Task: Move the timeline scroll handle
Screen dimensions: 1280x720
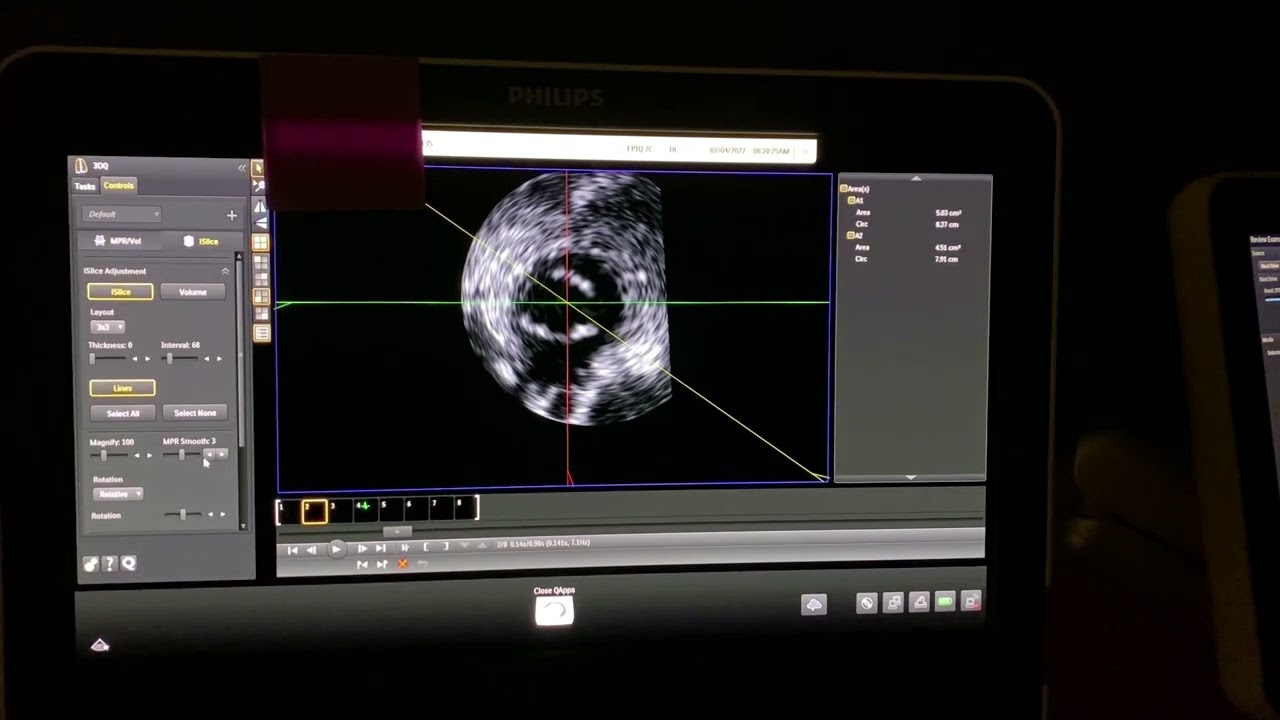Action: pyautogui.click(x=397, y=532)
